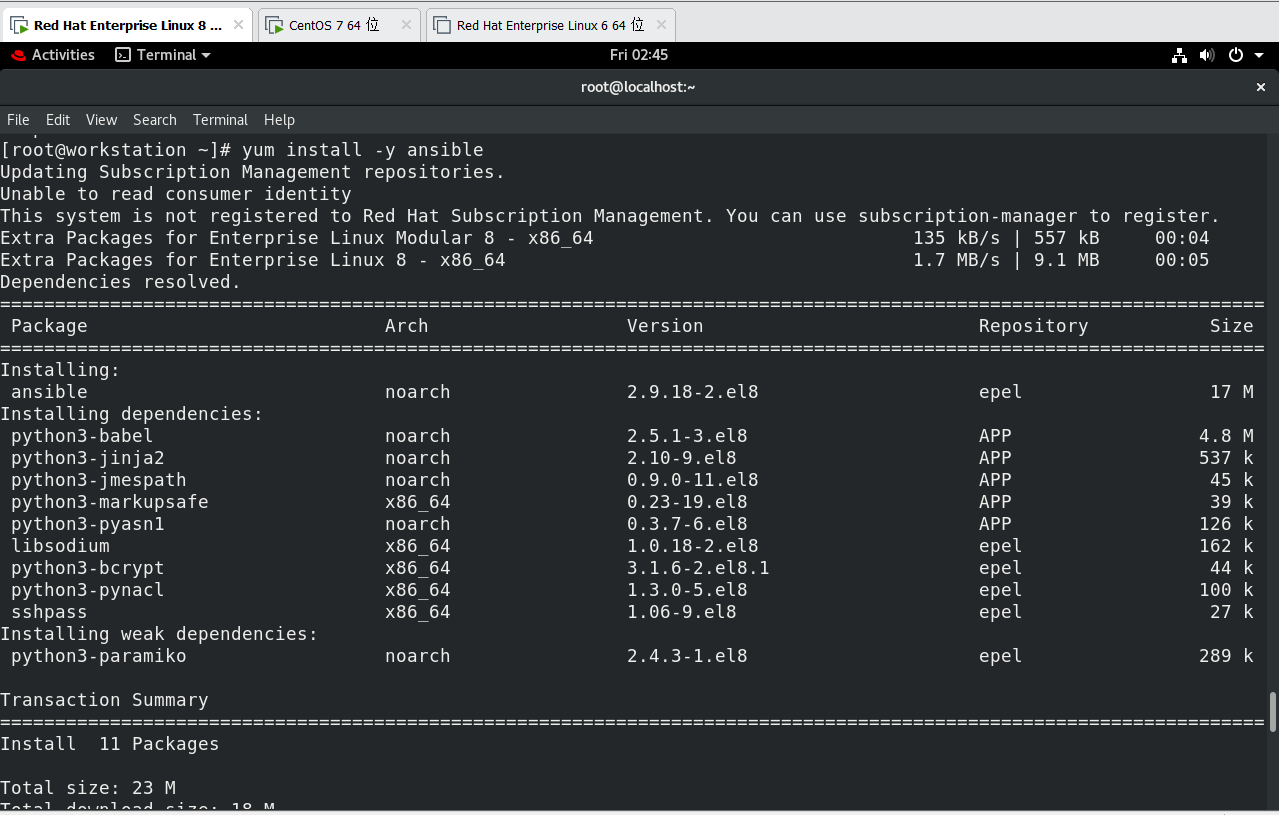The image size is (1279, 815).
Task: Click the 'ansible' package row name
Action: (x=49, y=392)
